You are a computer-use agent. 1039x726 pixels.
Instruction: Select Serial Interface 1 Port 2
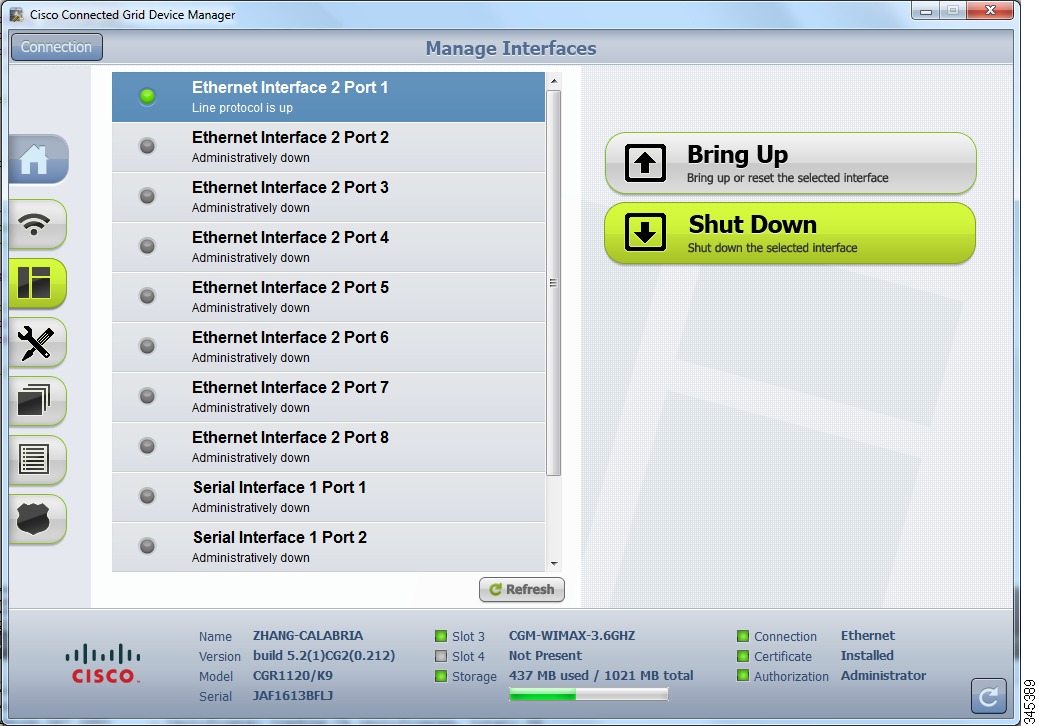tap(328, 547)
